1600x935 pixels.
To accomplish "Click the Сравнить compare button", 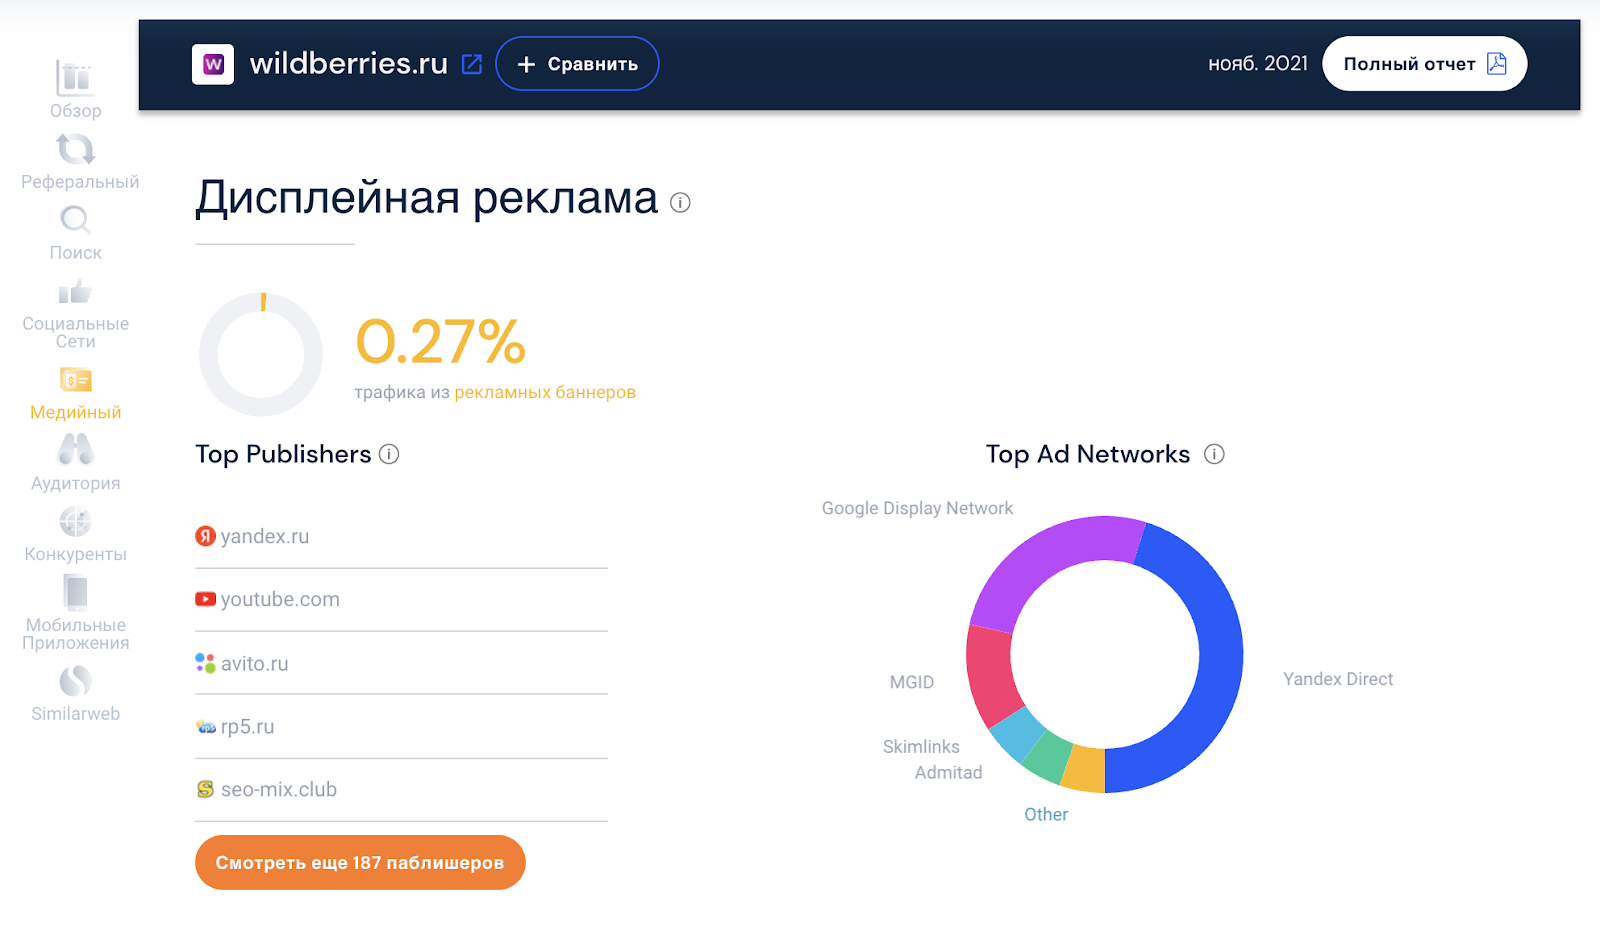I will [x=577, y=64].
